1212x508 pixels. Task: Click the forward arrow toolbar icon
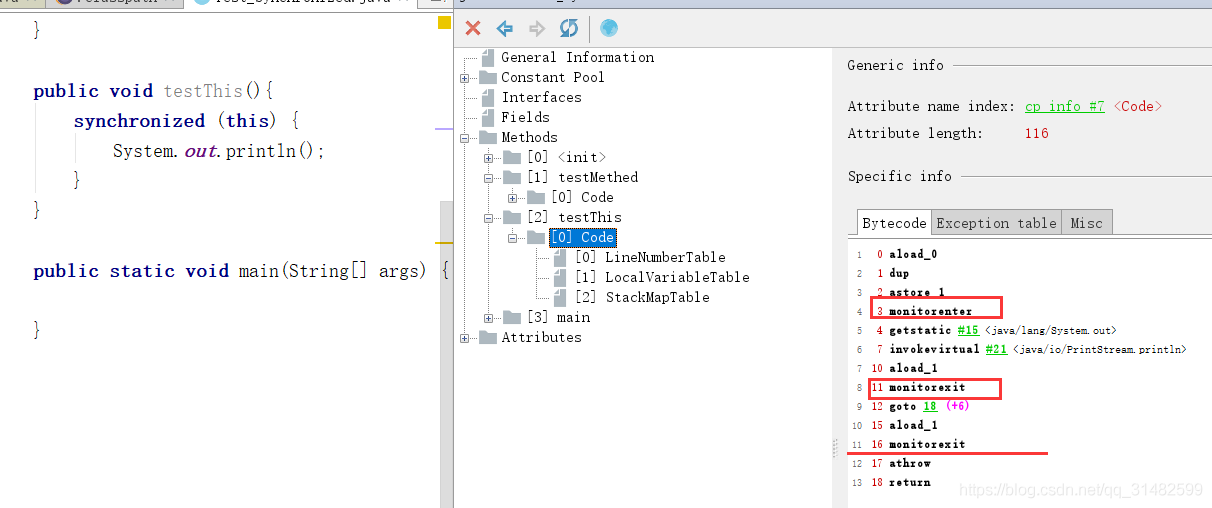coord(537,29)
